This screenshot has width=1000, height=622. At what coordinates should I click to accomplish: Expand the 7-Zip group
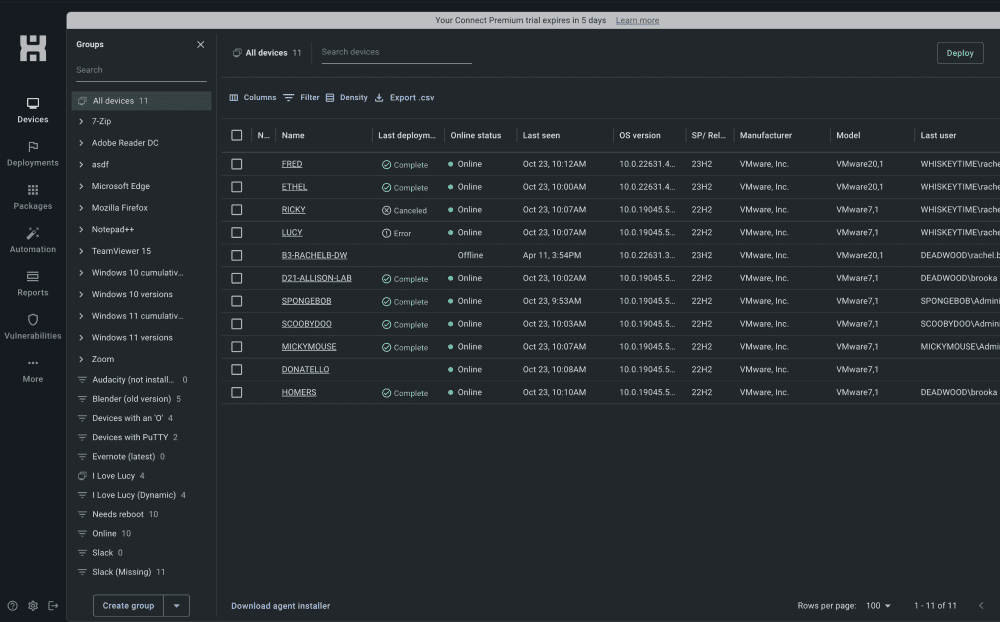(x=81, y=121)
